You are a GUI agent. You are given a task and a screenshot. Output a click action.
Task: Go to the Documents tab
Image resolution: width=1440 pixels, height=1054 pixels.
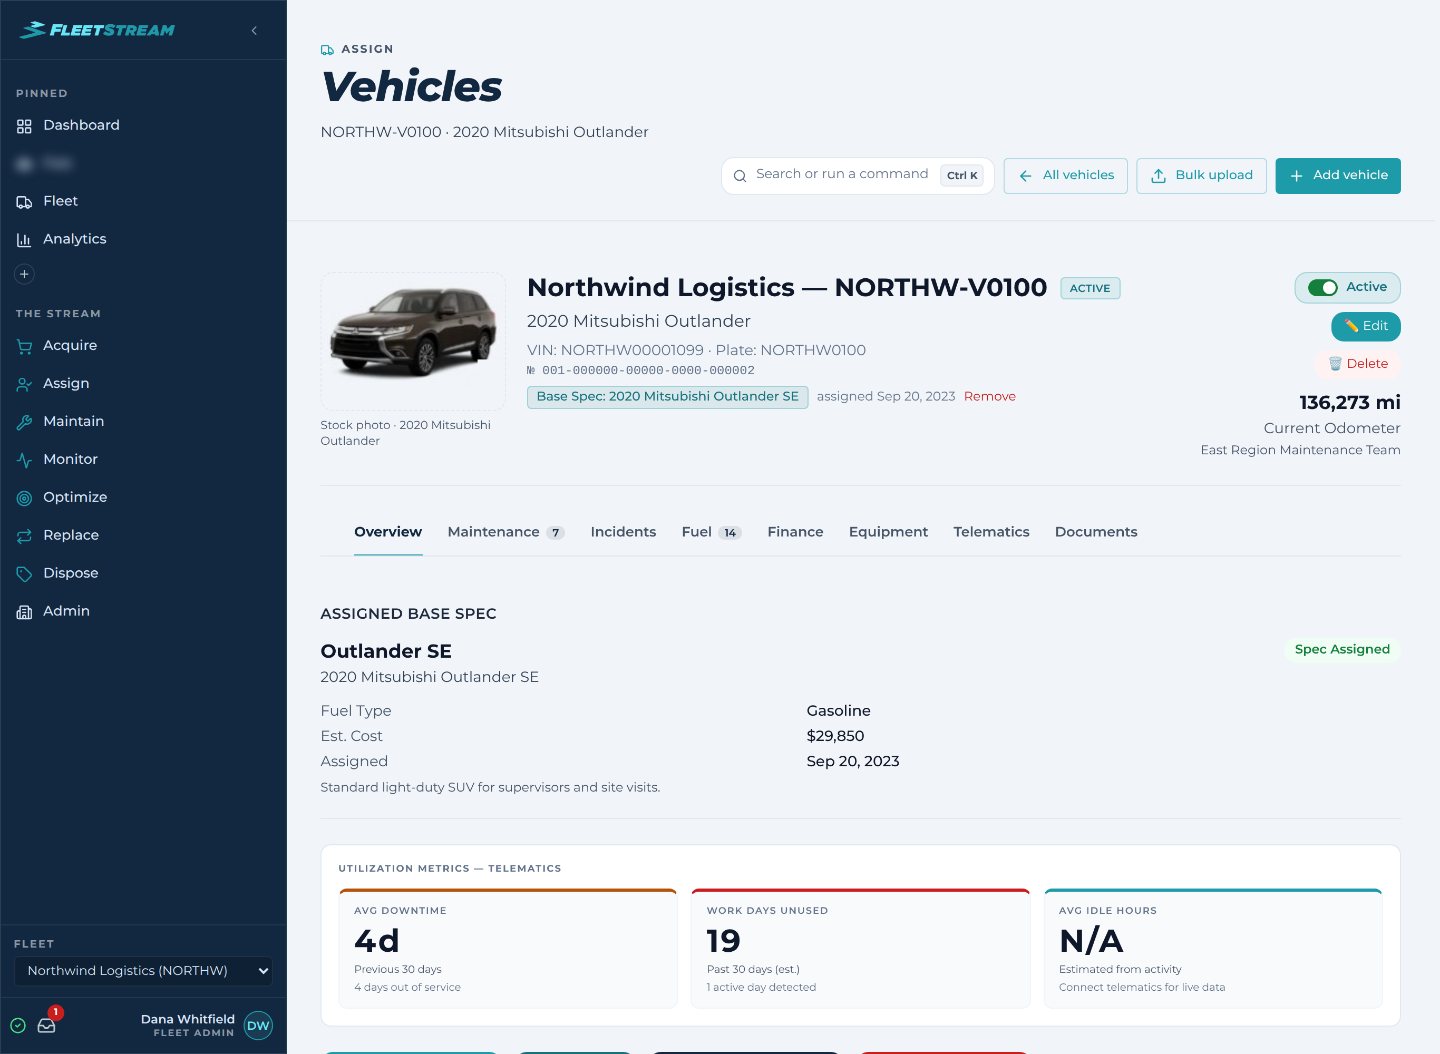[1096, 532]
